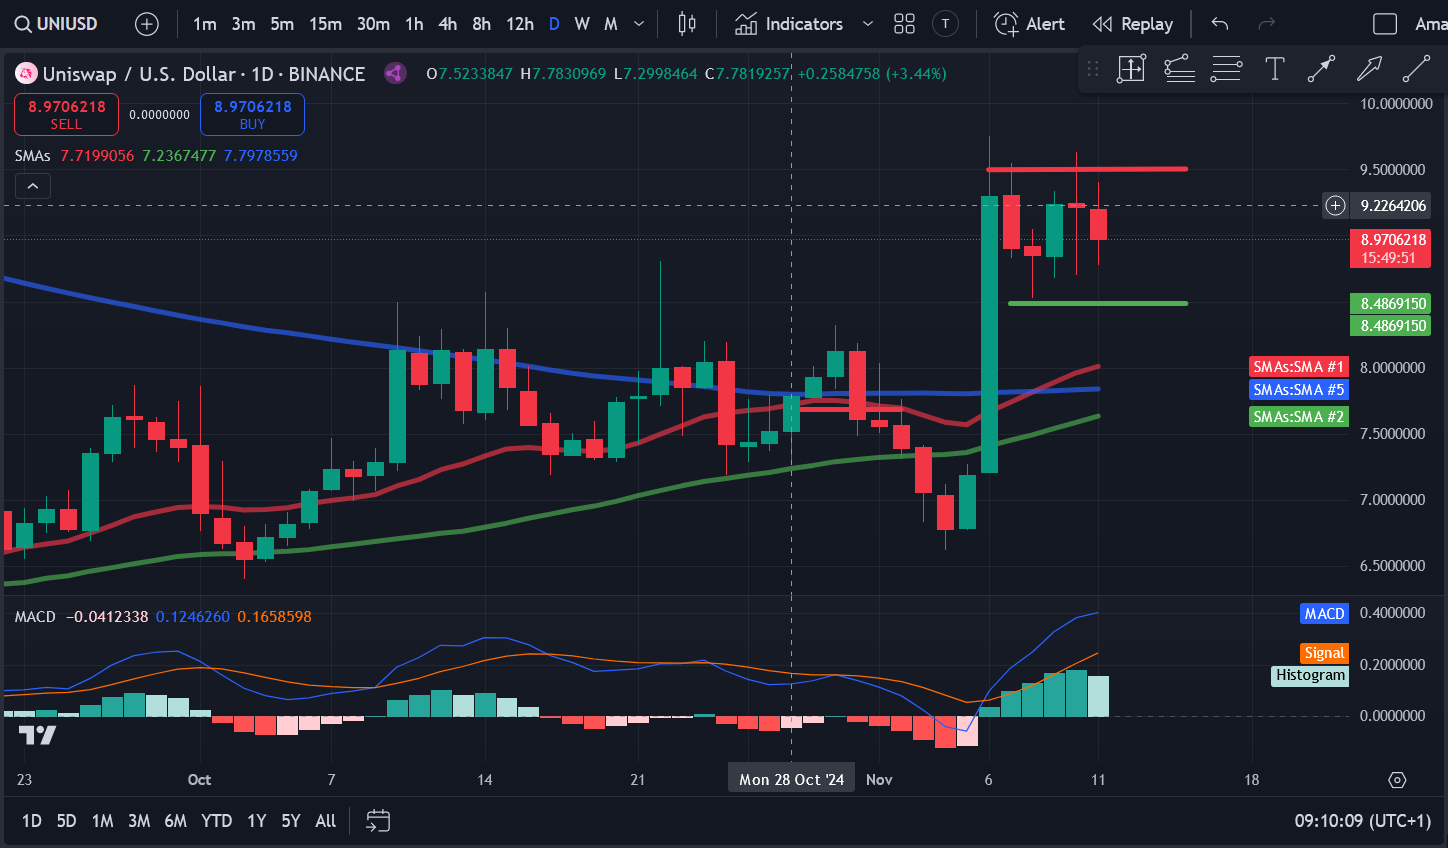Set range to 6M

coord(175,821)
